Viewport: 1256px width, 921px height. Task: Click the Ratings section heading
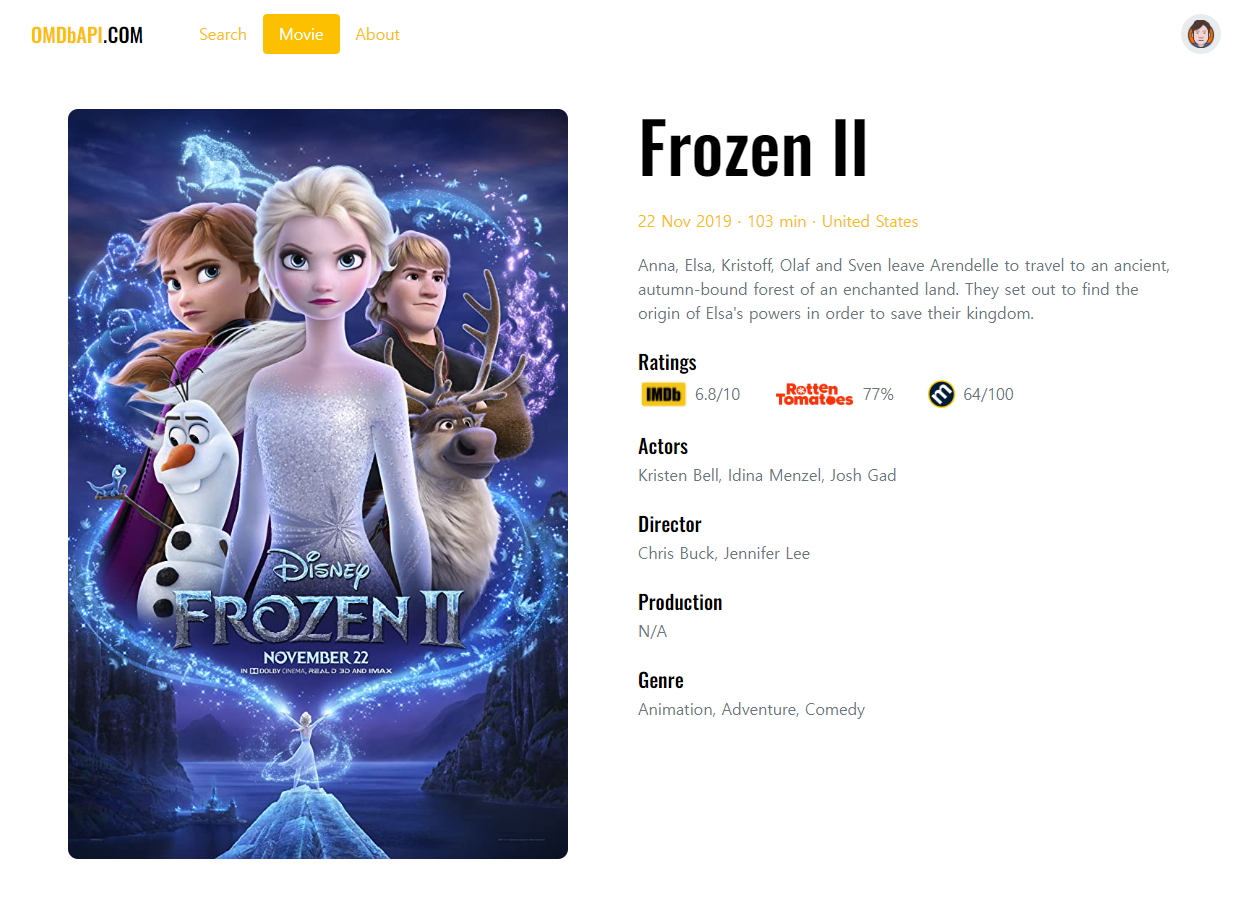click(x=667, y=362)
